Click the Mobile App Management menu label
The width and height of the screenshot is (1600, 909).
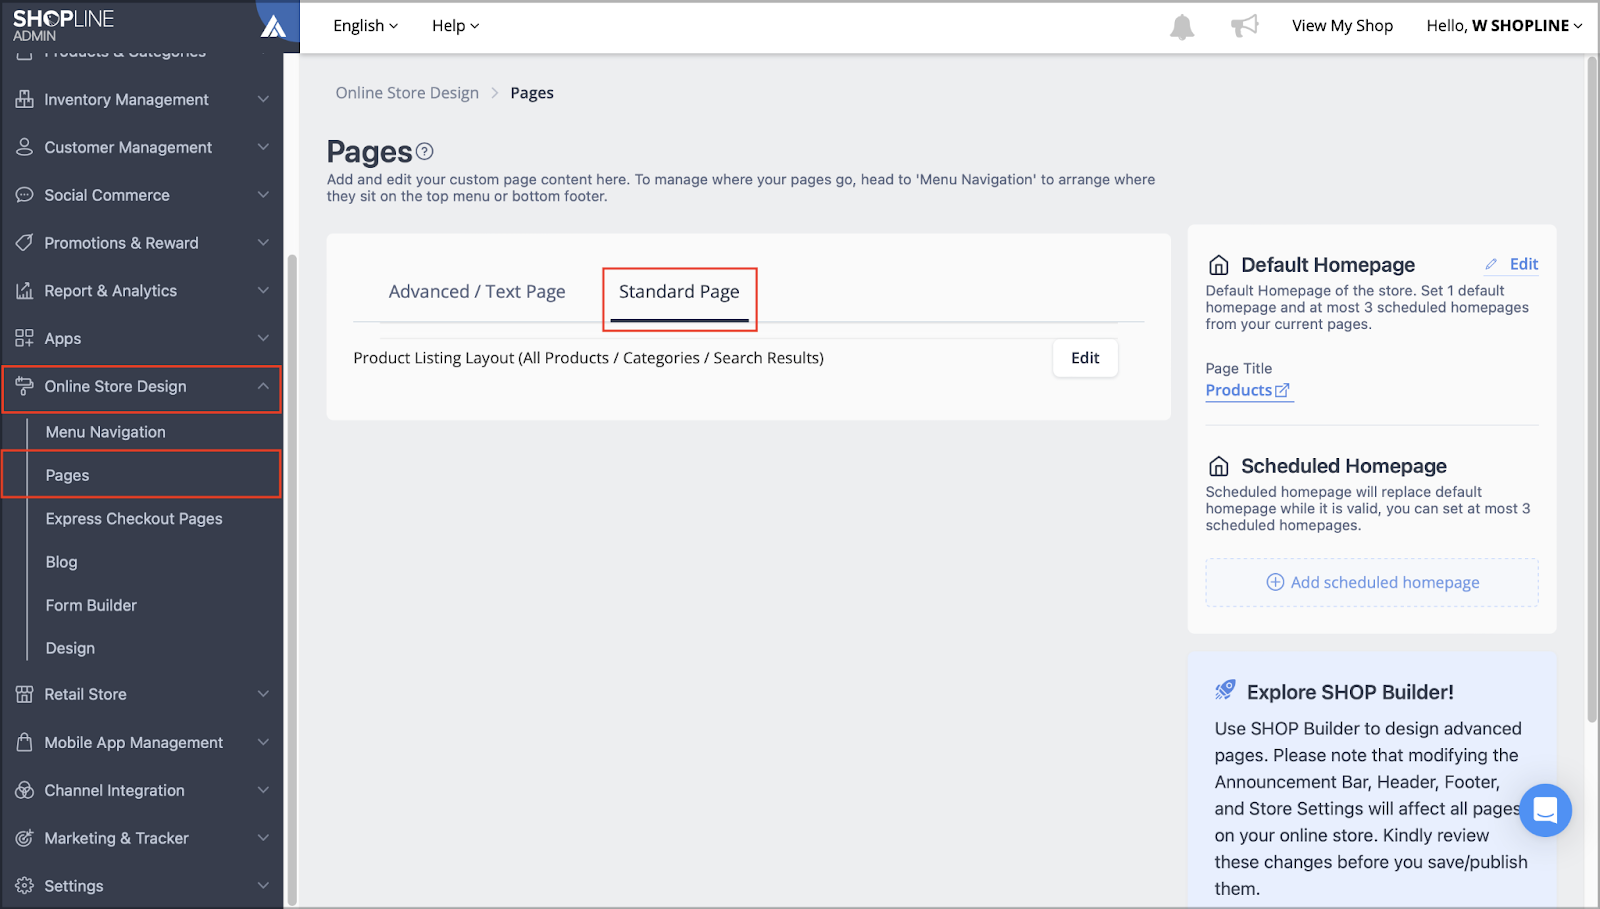tap(134, 742)
